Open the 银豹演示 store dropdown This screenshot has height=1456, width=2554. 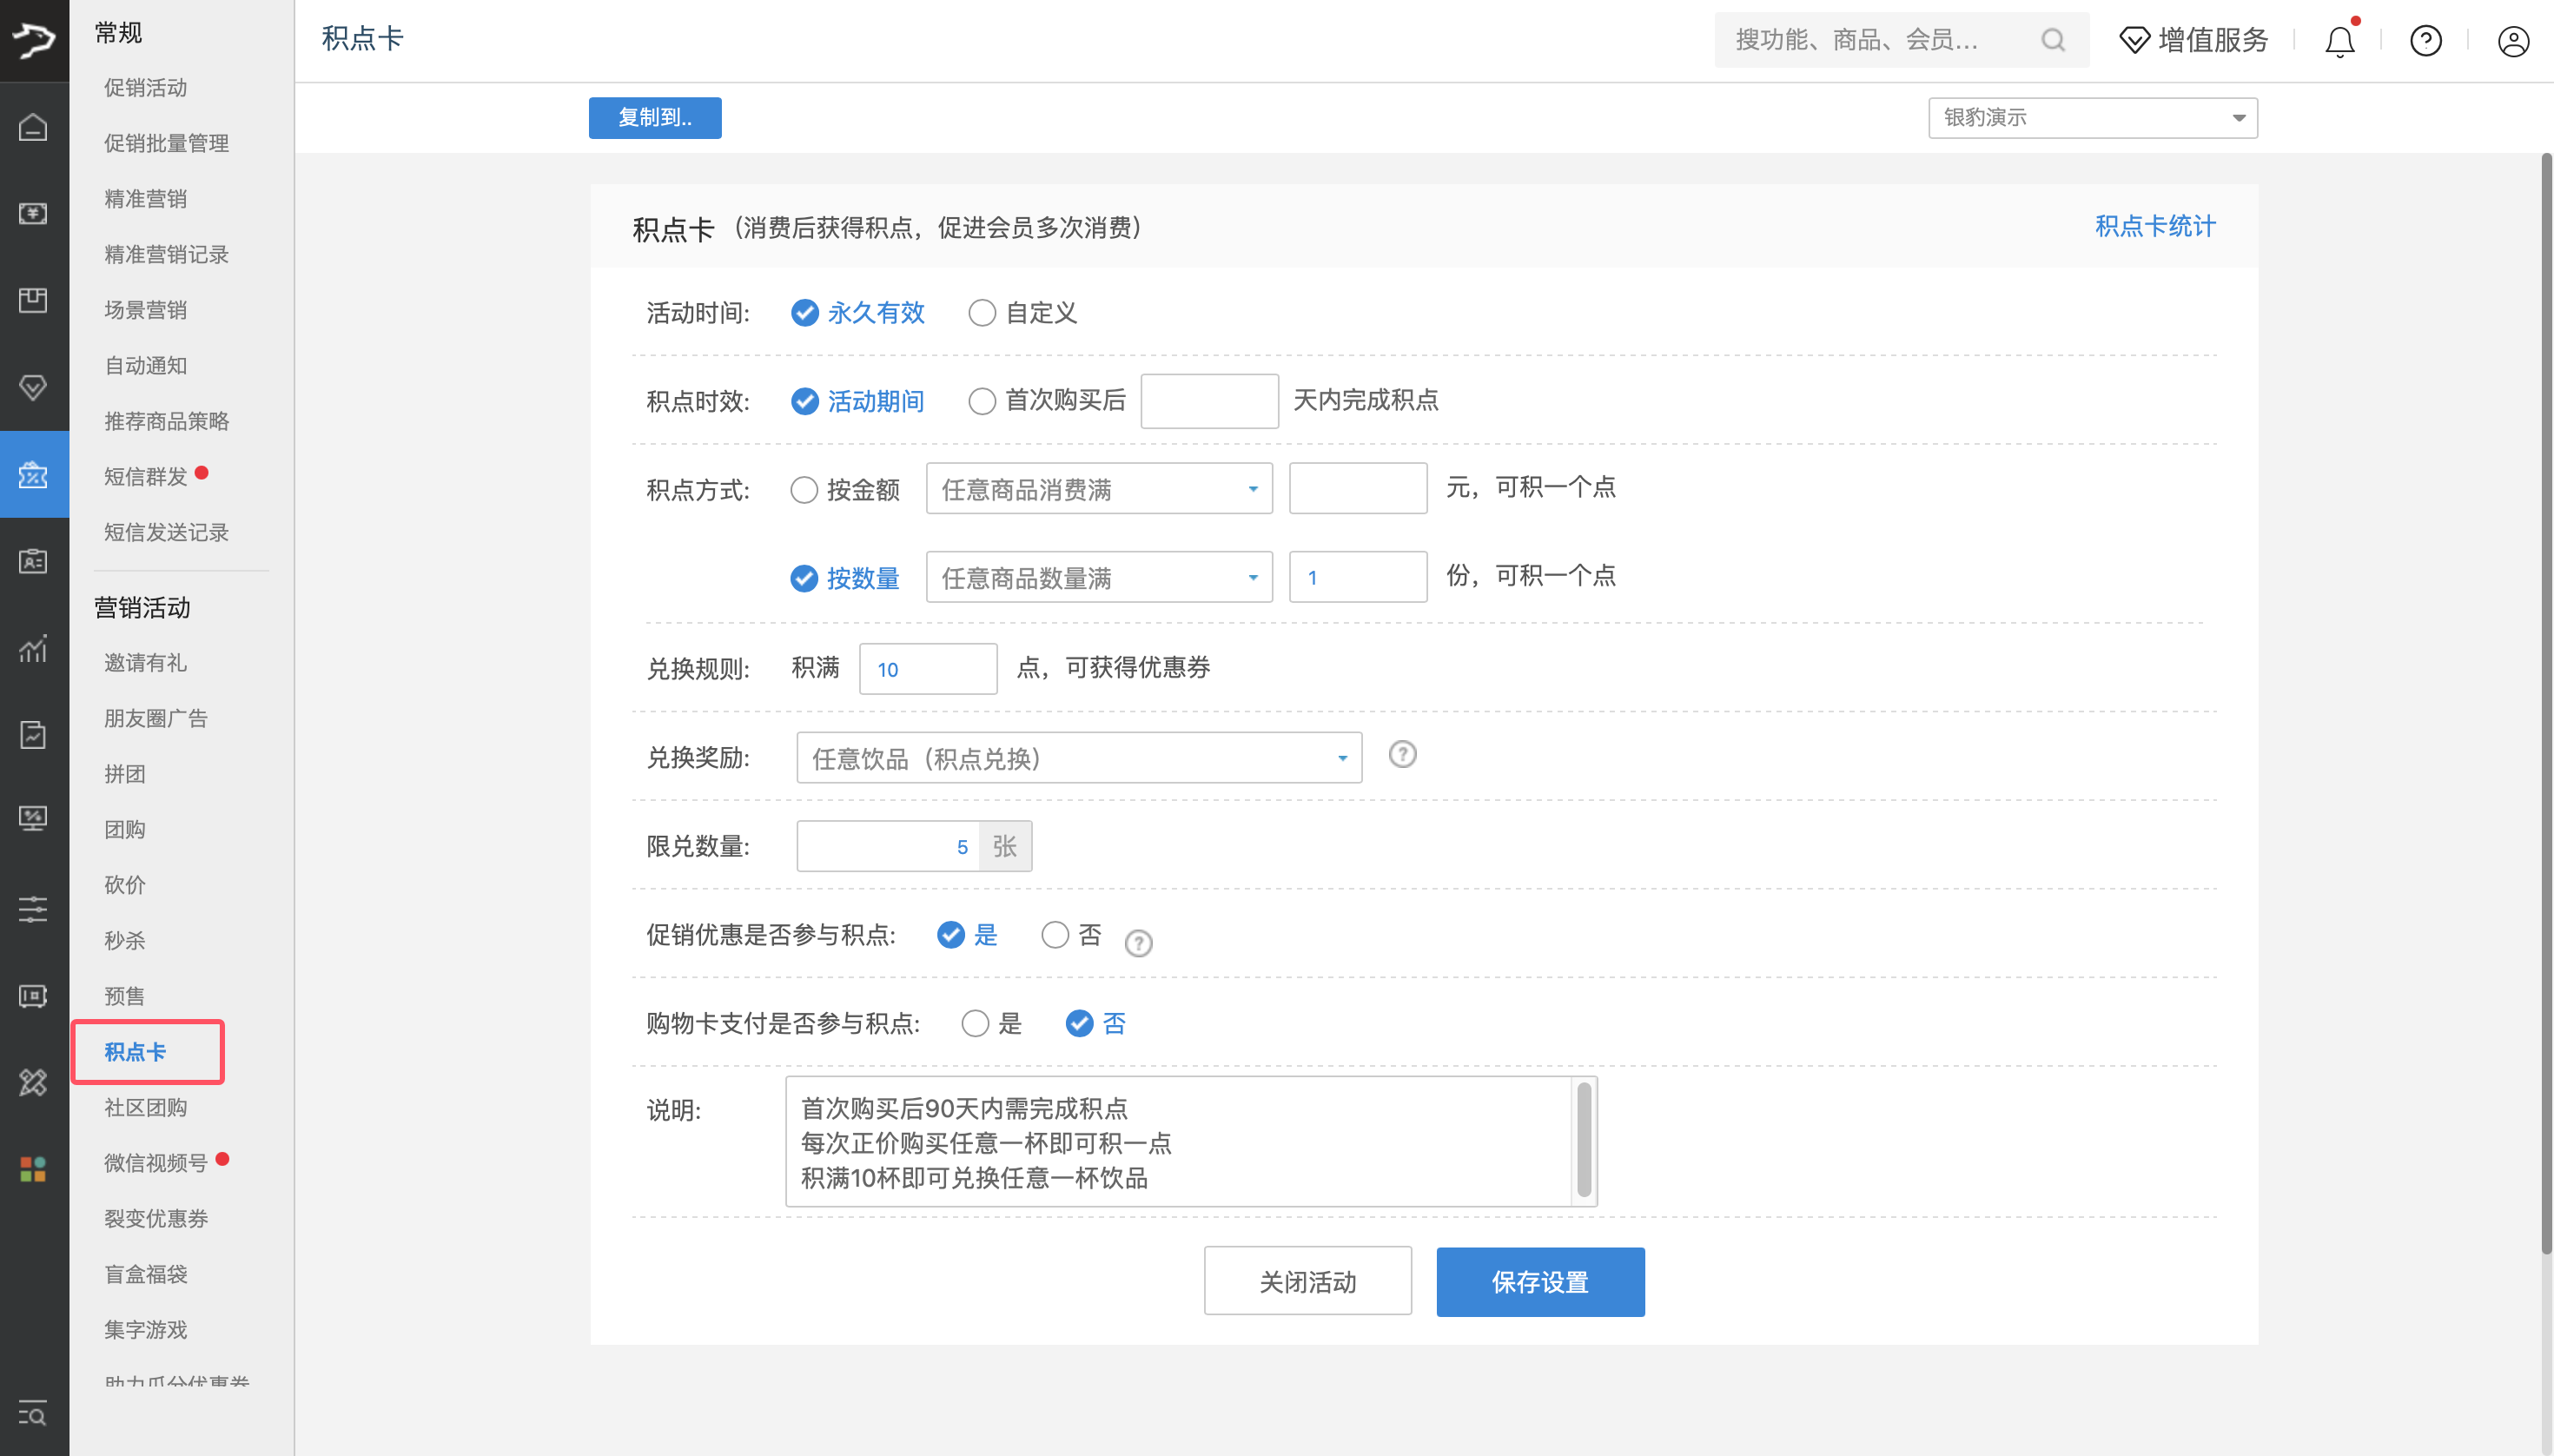pos(2092,117)
